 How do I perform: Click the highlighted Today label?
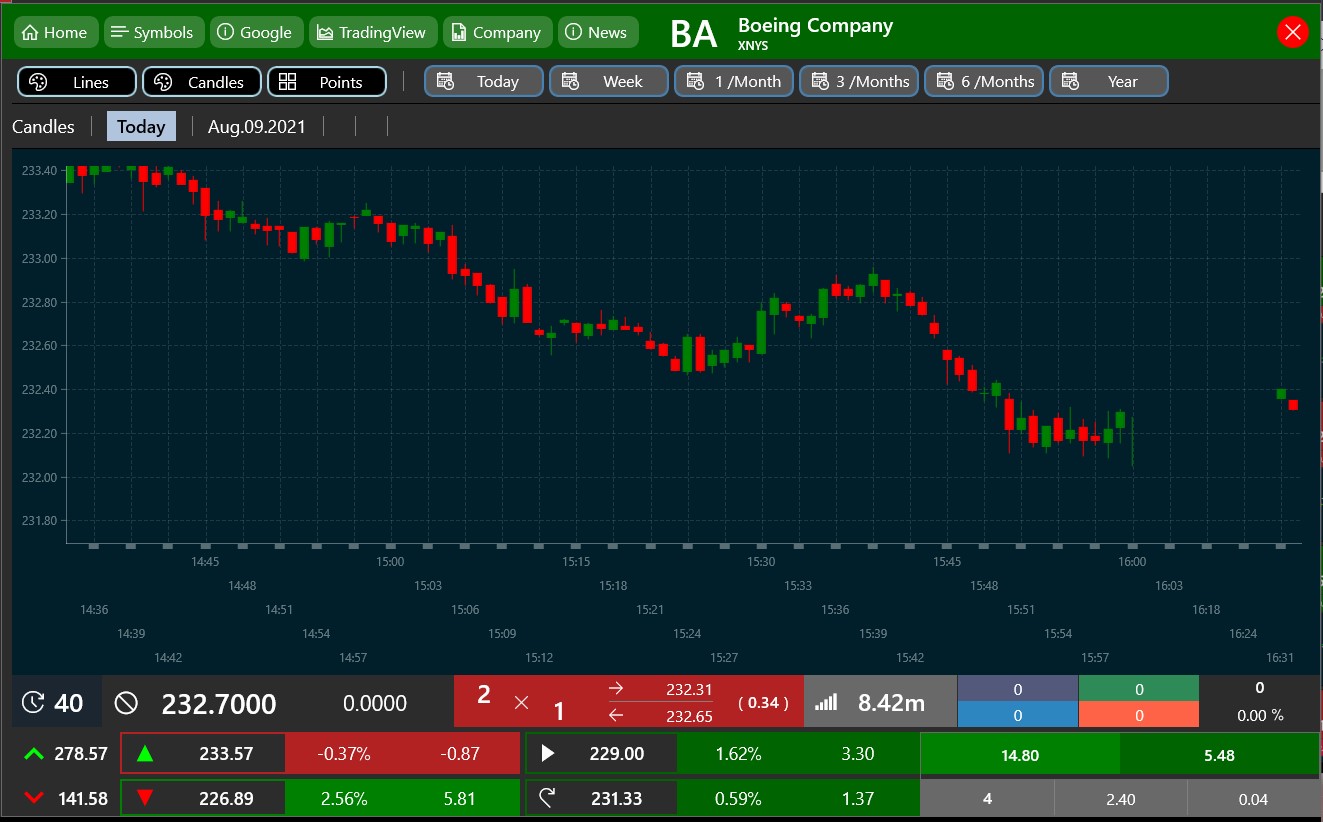click(141, 127)
